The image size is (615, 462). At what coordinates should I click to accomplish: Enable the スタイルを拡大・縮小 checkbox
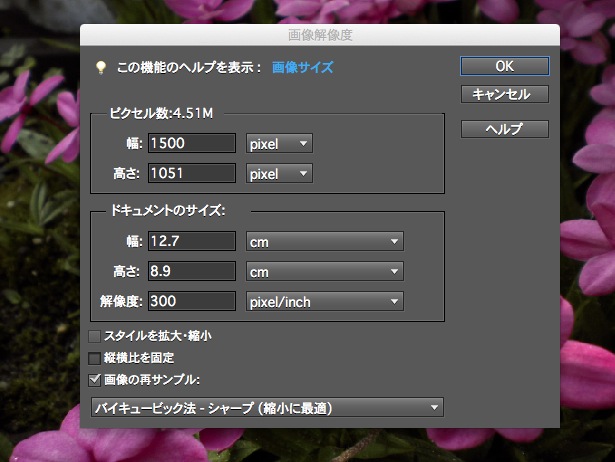point(95,336)
